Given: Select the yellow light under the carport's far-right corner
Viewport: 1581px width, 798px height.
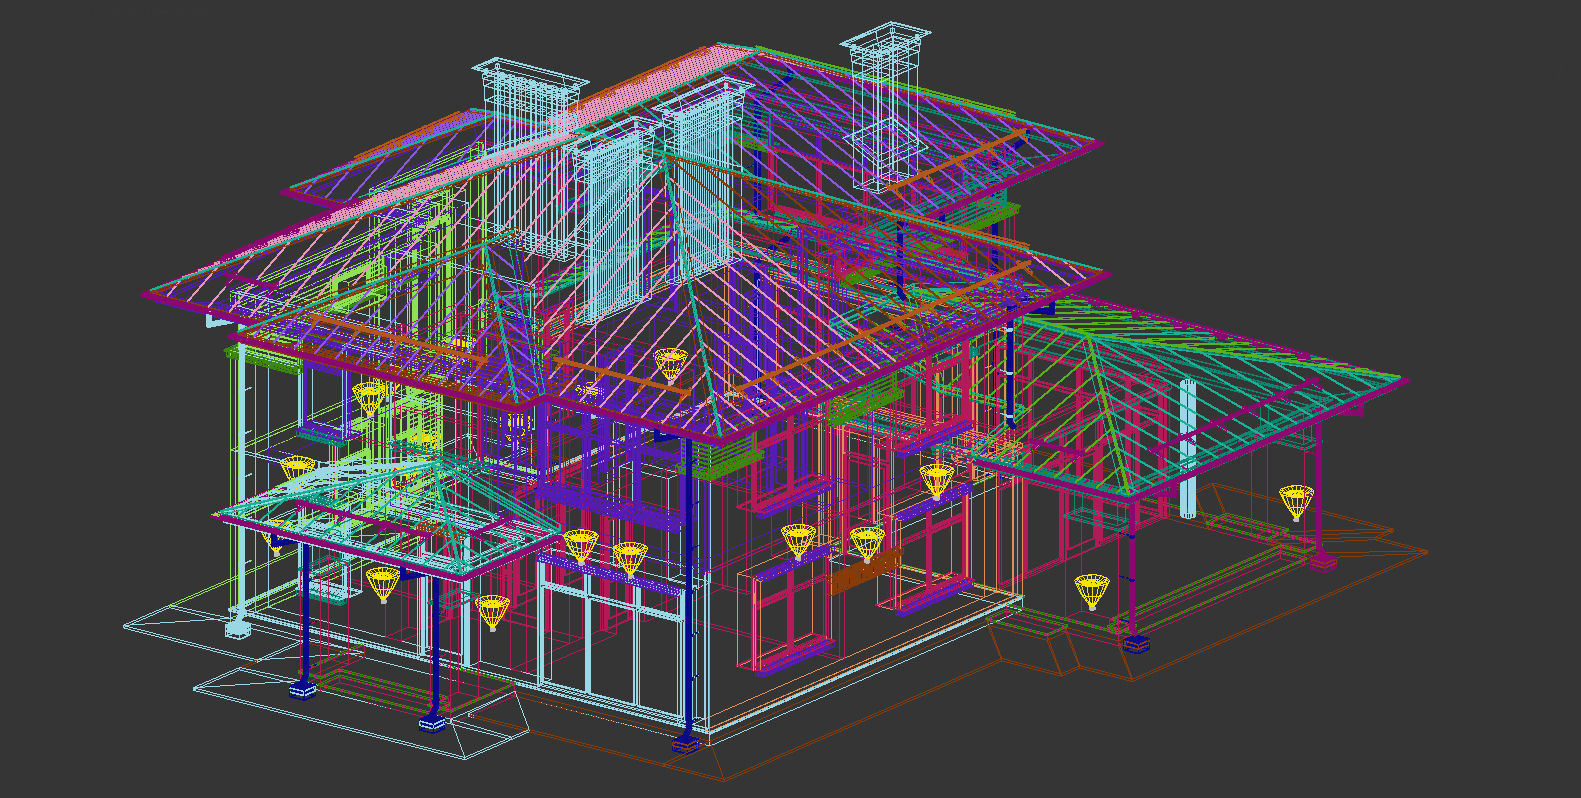Looking at the screenshot, I should pos(1296,503).
